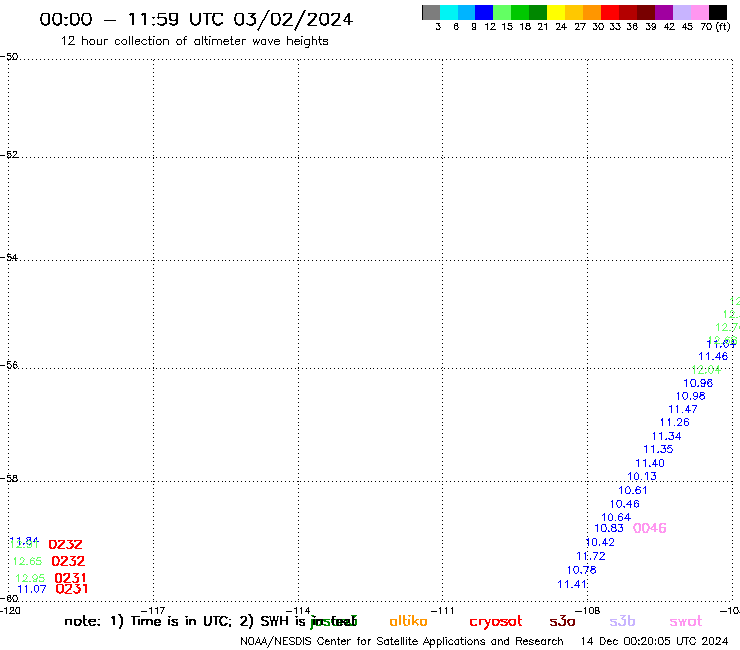Click the red 0232 time beside 12.65
The width and height of the screenshot is (740, 650).
tap(68, 561)
